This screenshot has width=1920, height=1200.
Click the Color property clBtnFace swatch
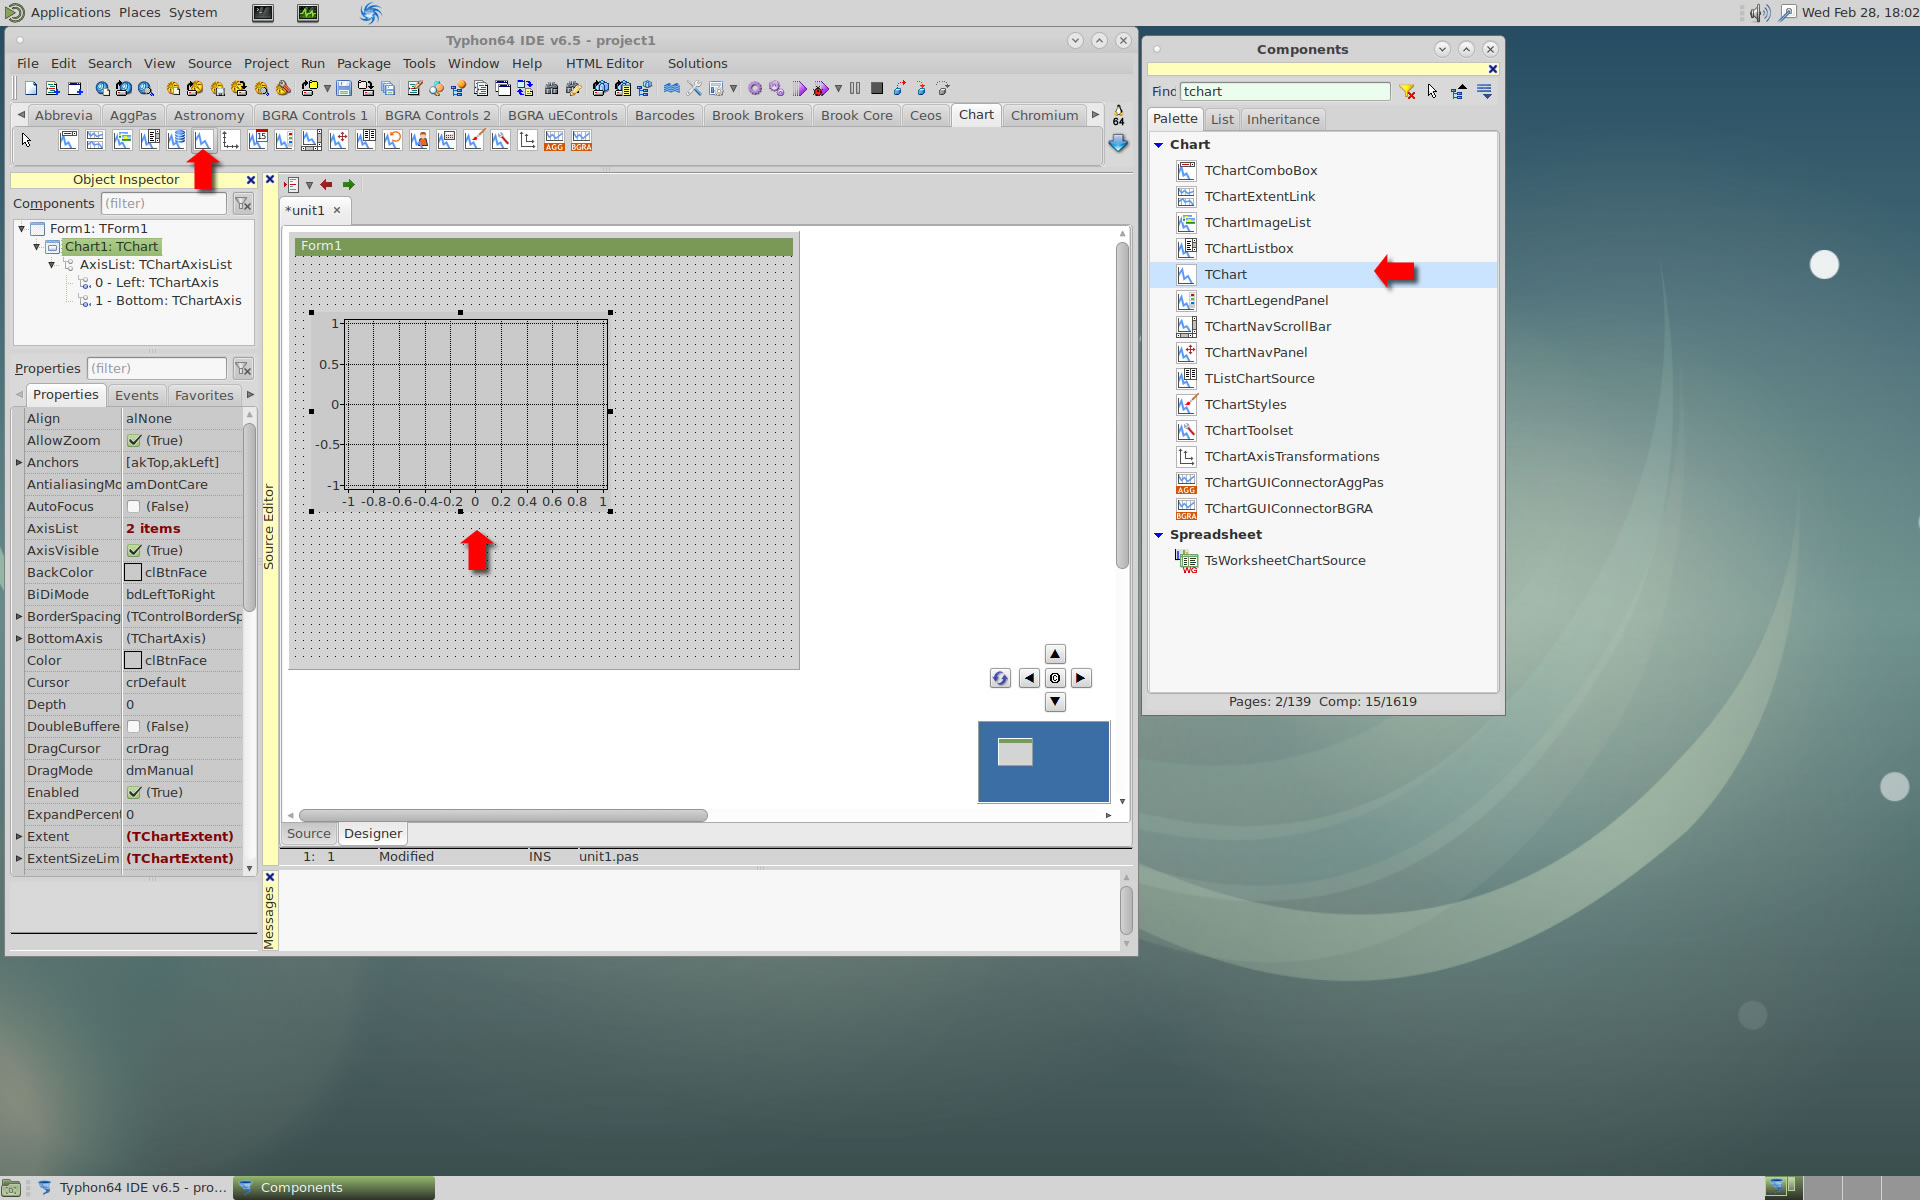(x=133, y=661)
